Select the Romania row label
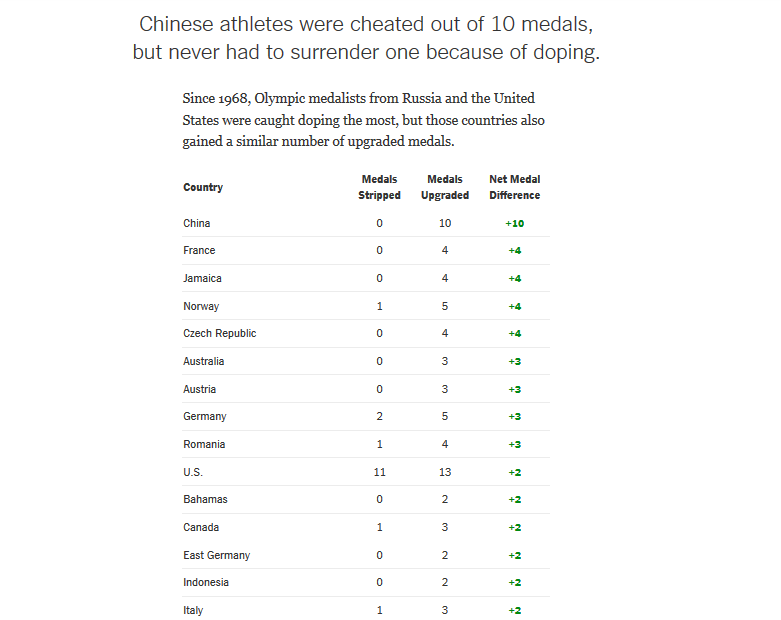The height and width of the screenshot is (620, 781). click(204, 444)
